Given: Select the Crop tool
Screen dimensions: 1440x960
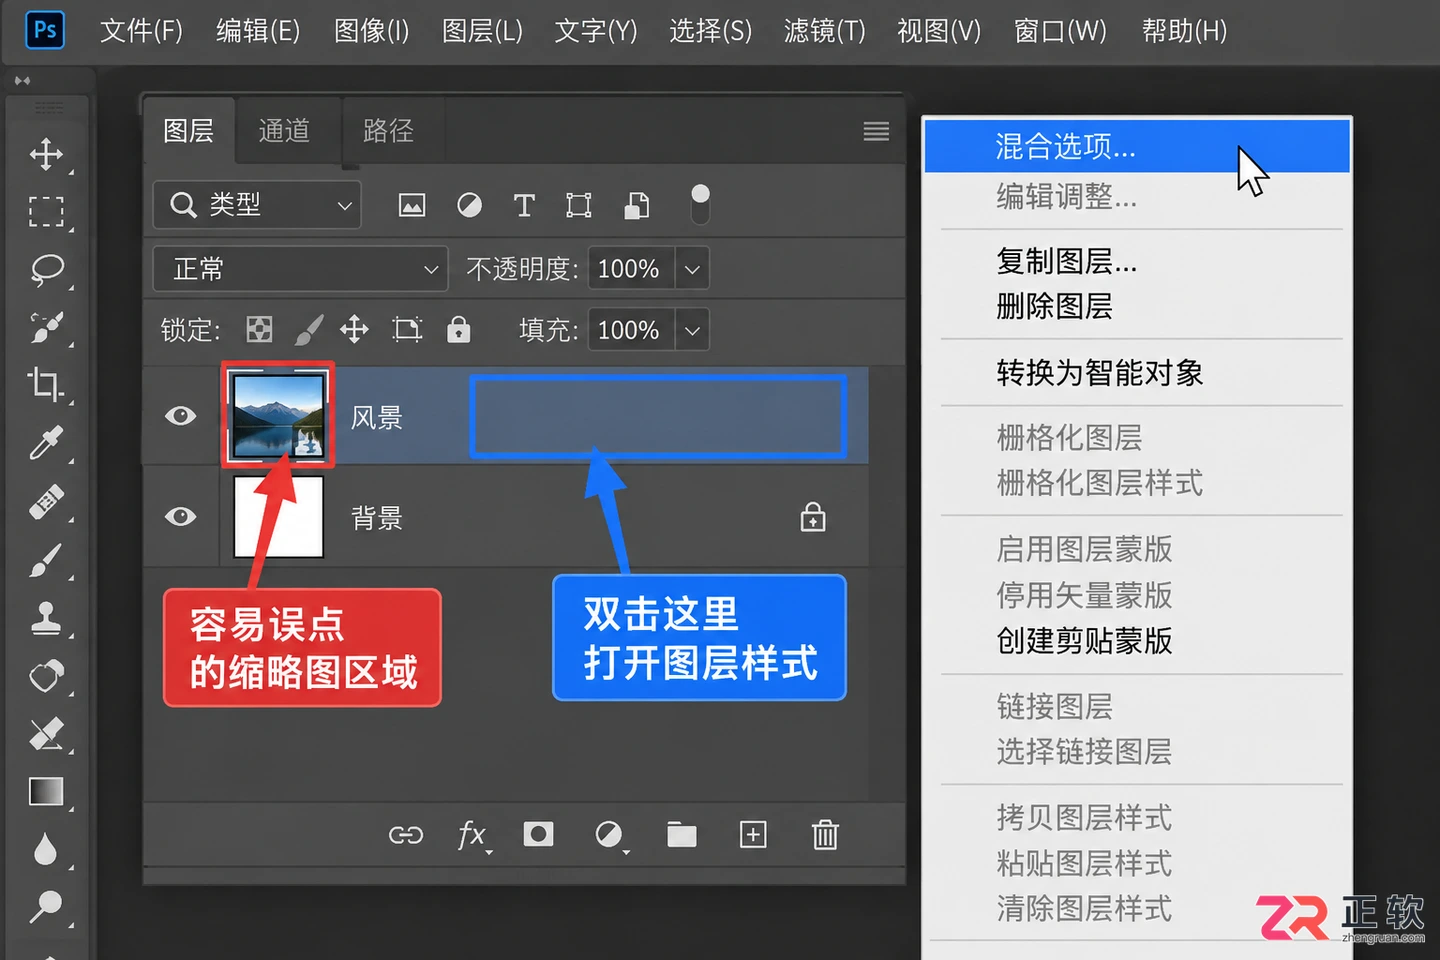Looking at the screenshot, I should coord(46,384).
